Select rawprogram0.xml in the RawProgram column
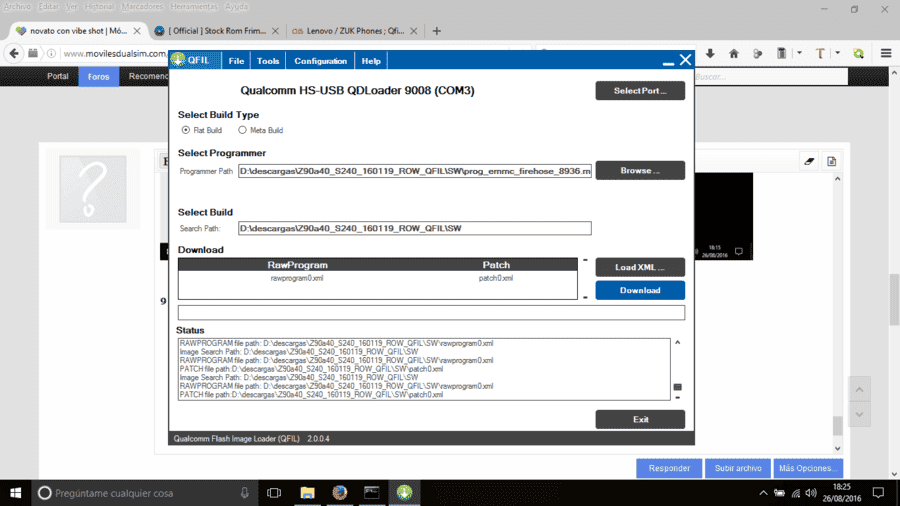Screen dimensions: 900x506 tap(297, 278)
